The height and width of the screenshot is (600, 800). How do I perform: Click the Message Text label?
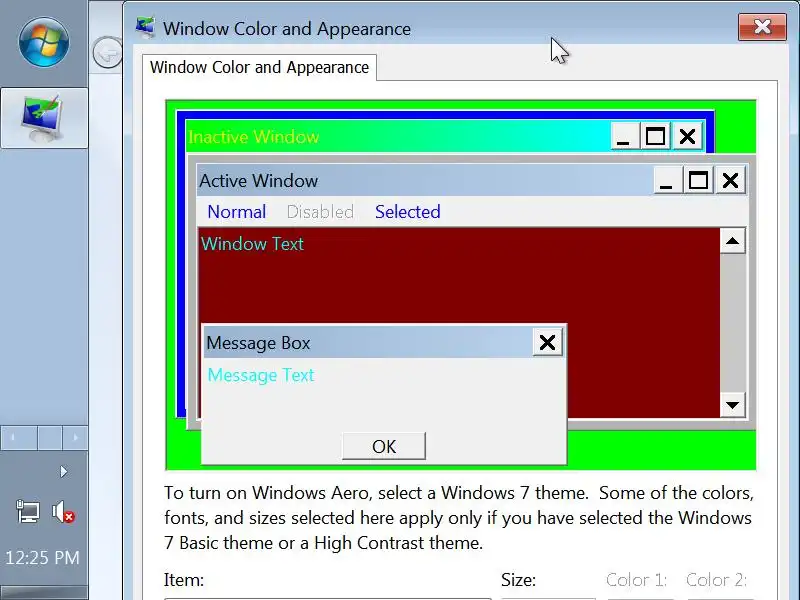click(261, 375)
